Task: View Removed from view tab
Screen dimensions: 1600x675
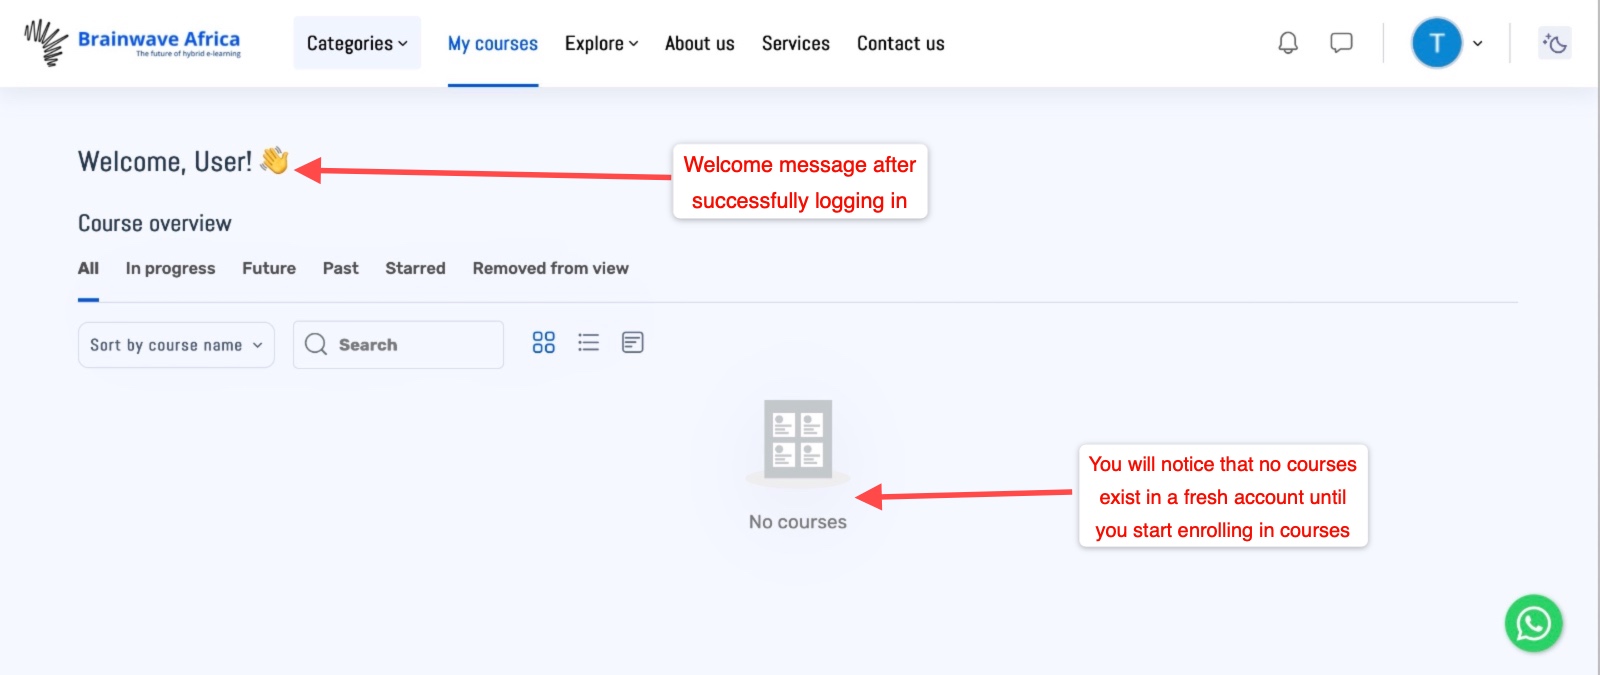Action: pos(550,268)
